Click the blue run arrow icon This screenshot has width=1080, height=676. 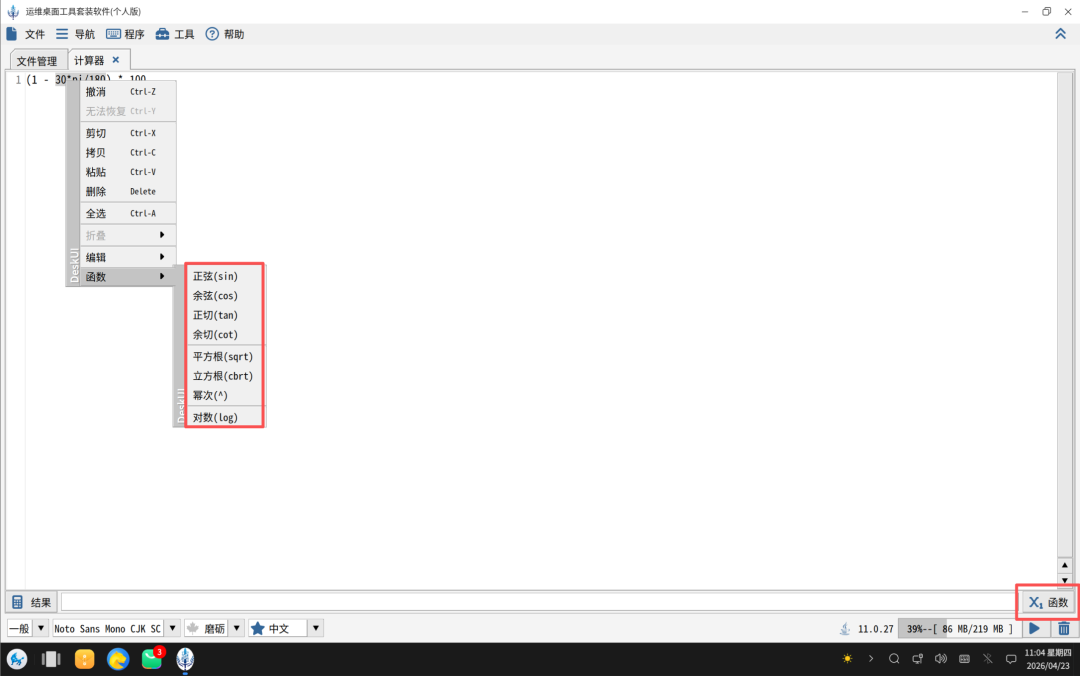pyautogui.click(x=1034, y=628)
